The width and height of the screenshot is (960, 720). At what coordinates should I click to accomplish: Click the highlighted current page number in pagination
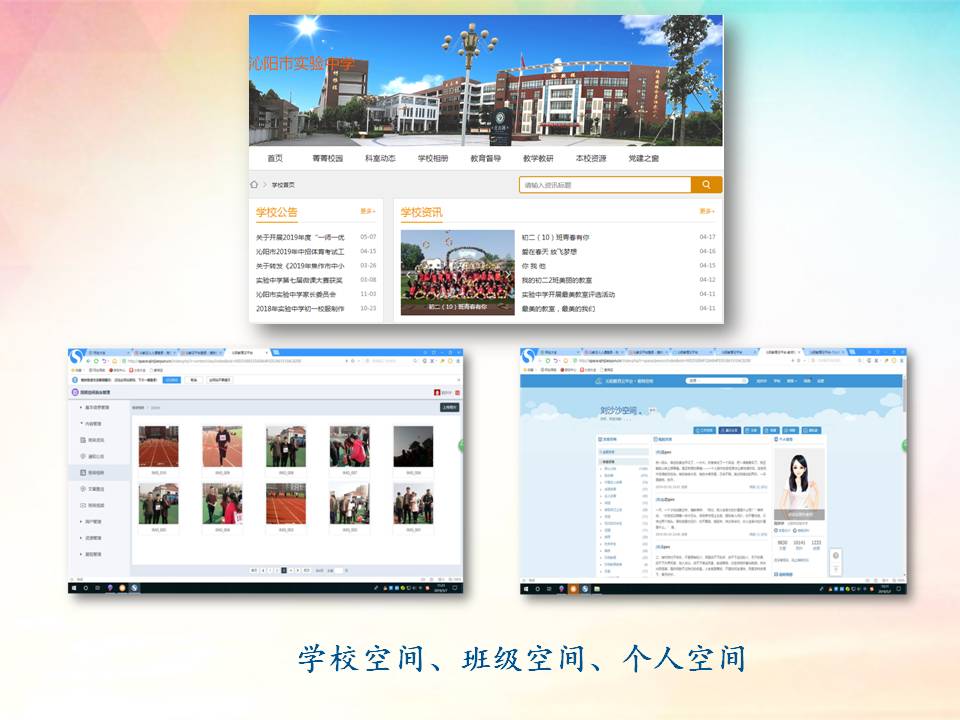[x=284, y=569]
